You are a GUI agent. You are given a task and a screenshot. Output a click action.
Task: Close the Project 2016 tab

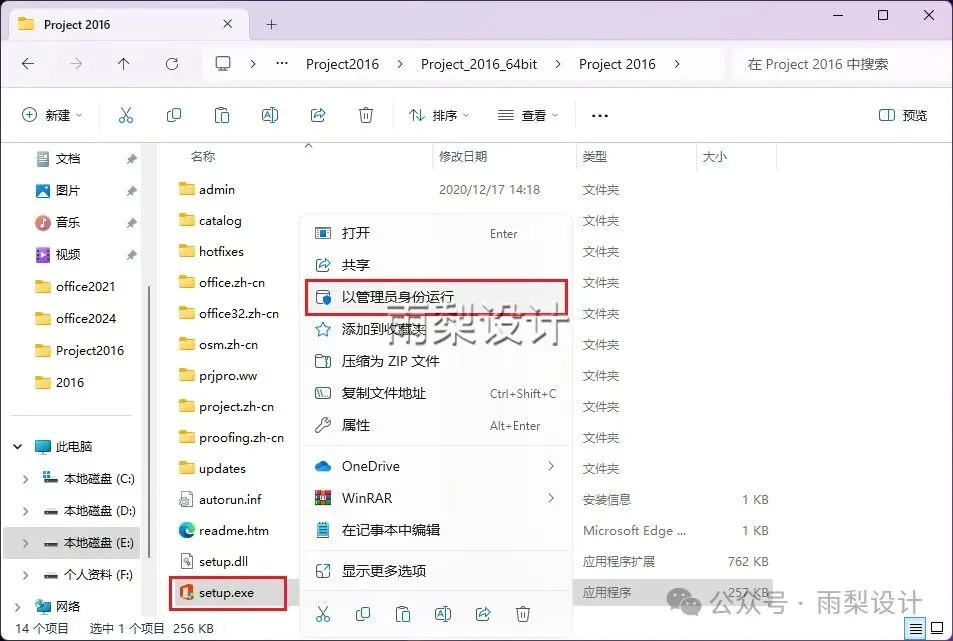(227, 24)
